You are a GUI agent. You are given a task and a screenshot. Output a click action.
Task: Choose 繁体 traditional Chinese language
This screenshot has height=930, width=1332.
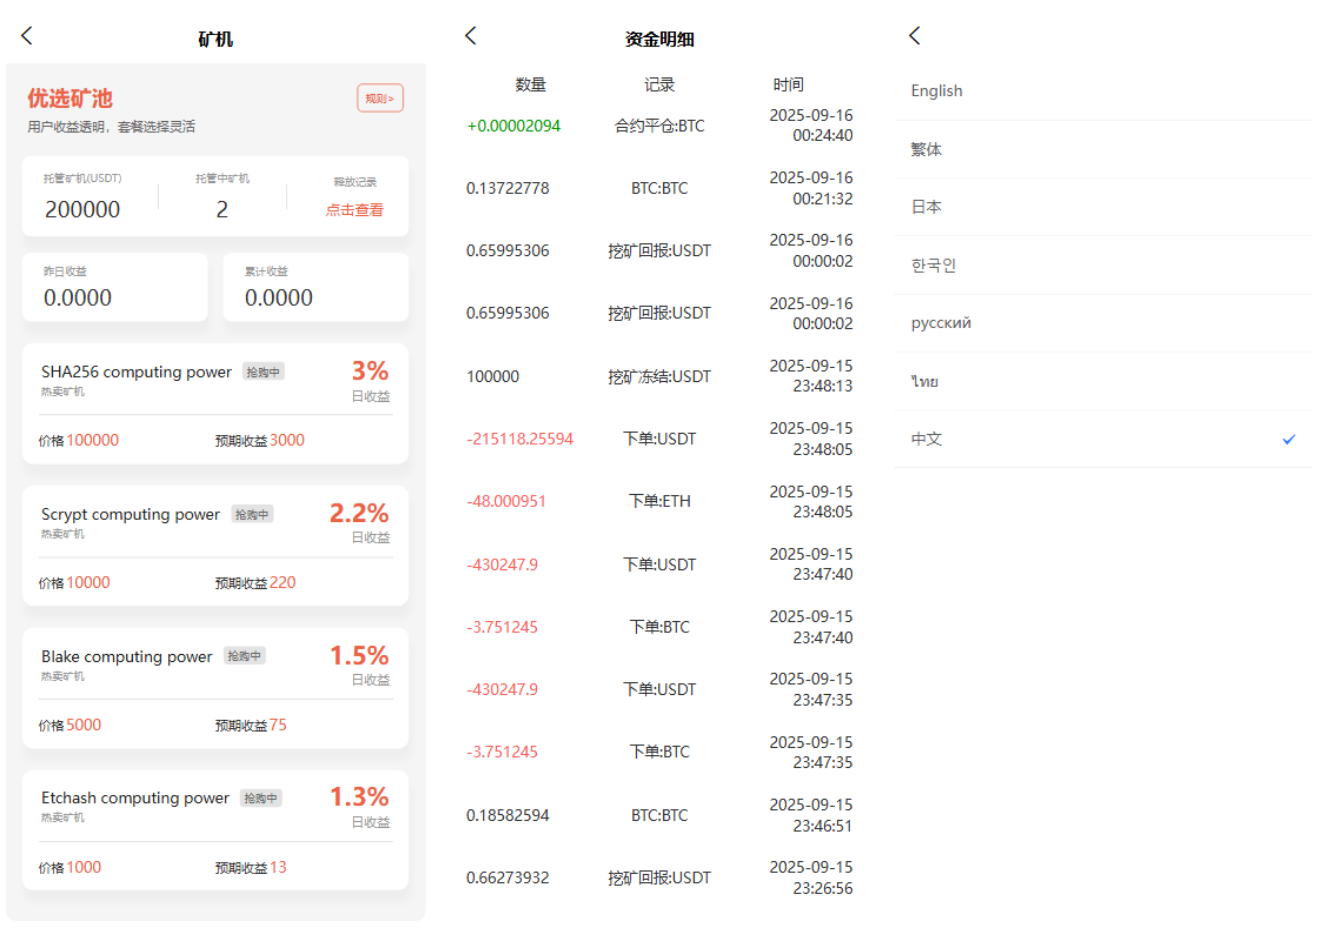coord(926,149)
